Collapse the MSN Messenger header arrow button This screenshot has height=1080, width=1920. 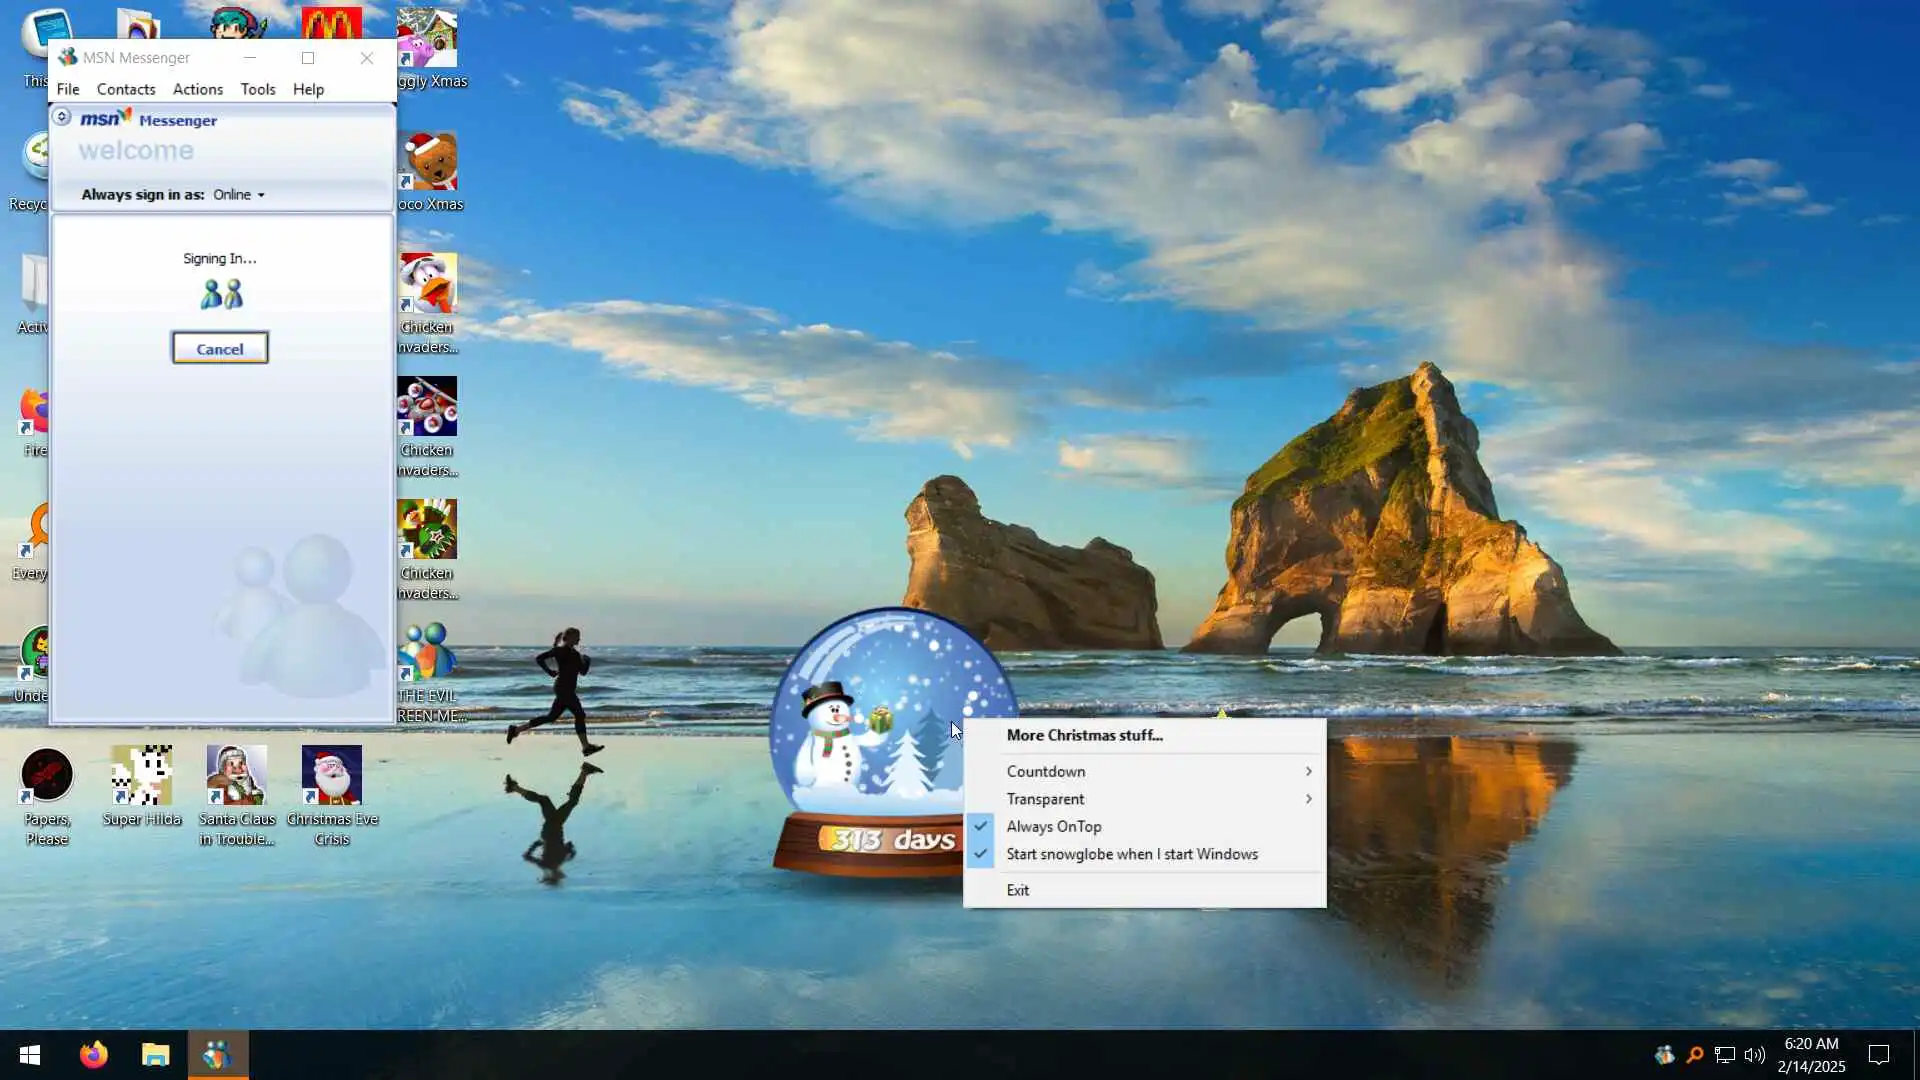[62, 117]
